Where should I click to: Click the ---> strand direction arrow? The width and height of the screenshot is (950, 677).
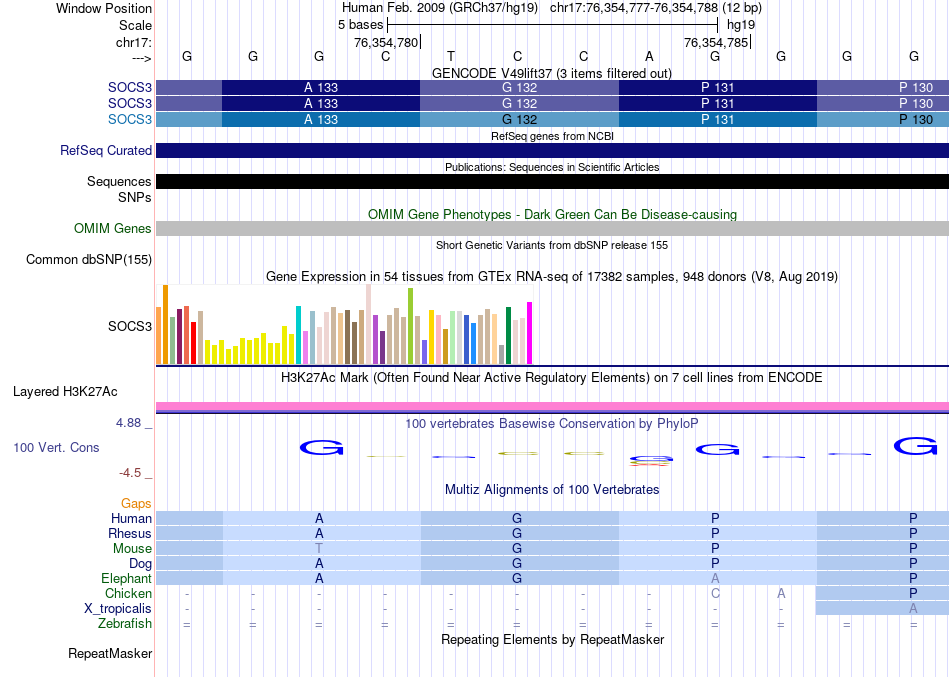coord(141,58)
